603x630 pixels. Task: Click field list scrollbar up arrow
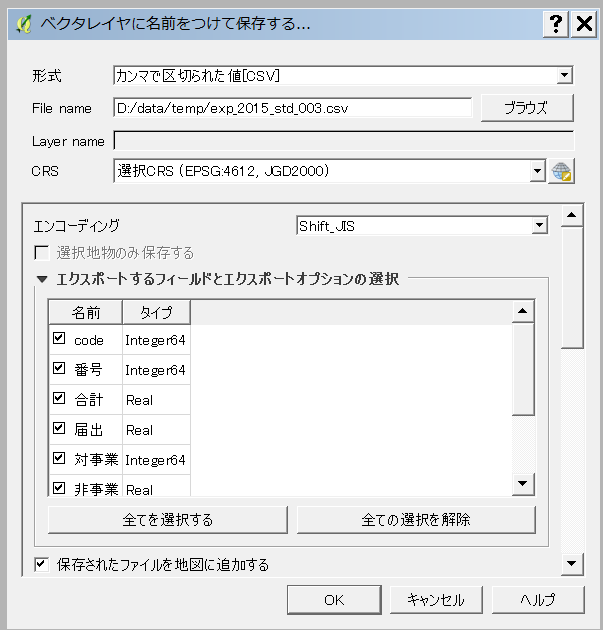click(x=523, y=311)
